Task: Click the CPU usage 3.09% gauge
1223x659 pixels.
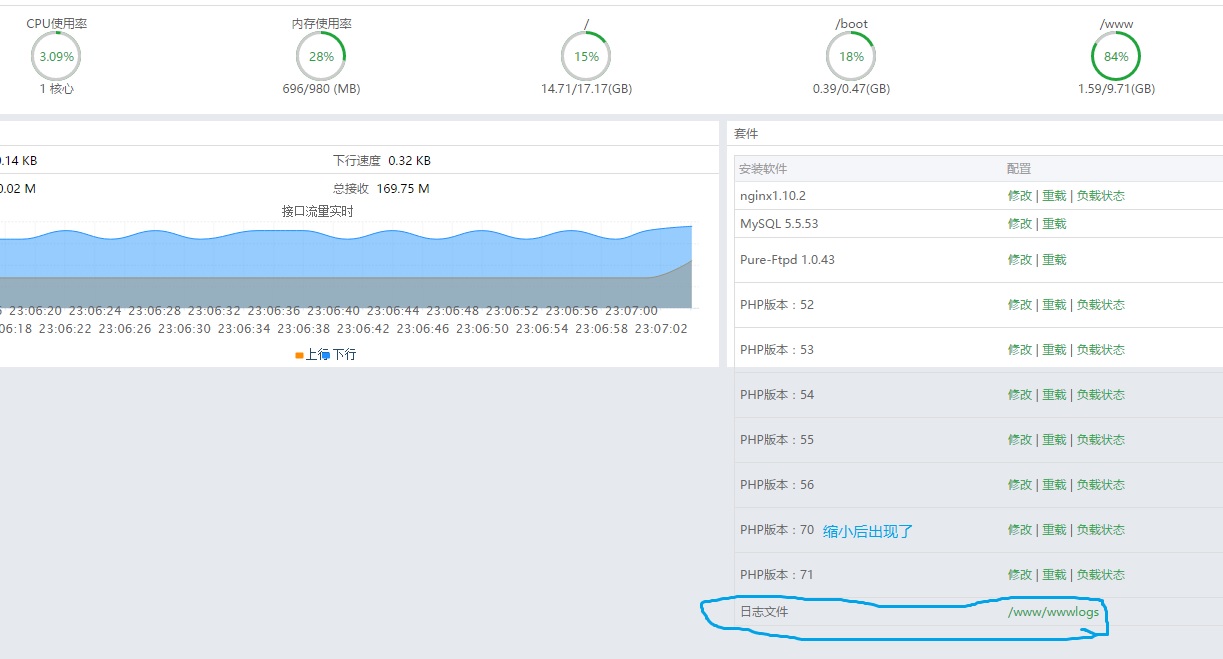Action: 56,56
